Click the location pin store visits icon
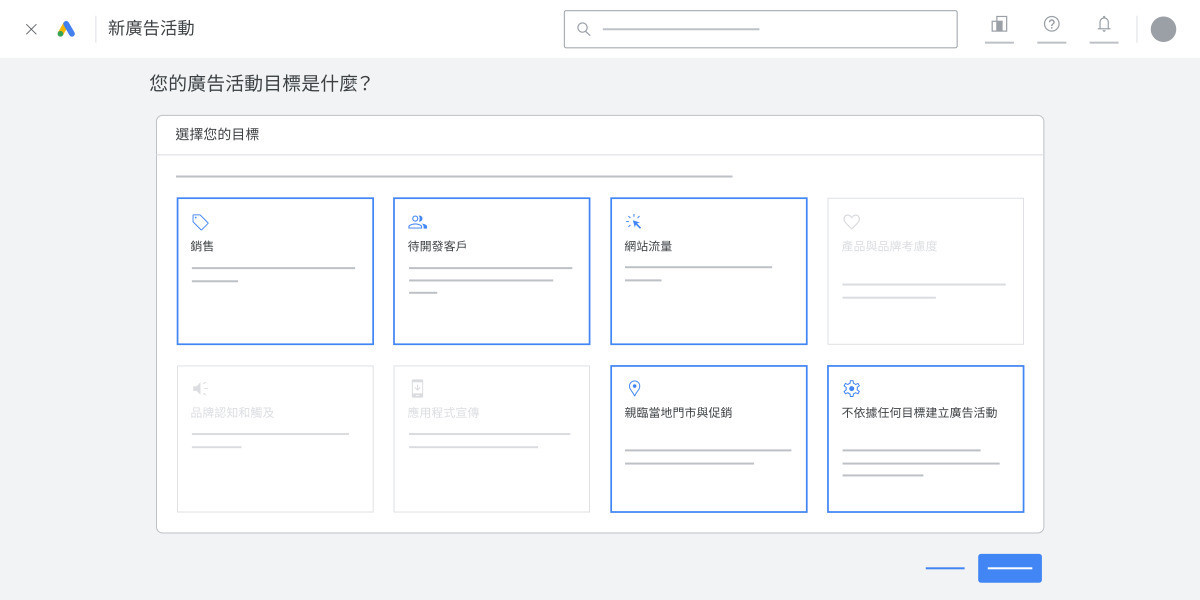Screen dimensions: 1200x600 (634, 388)
